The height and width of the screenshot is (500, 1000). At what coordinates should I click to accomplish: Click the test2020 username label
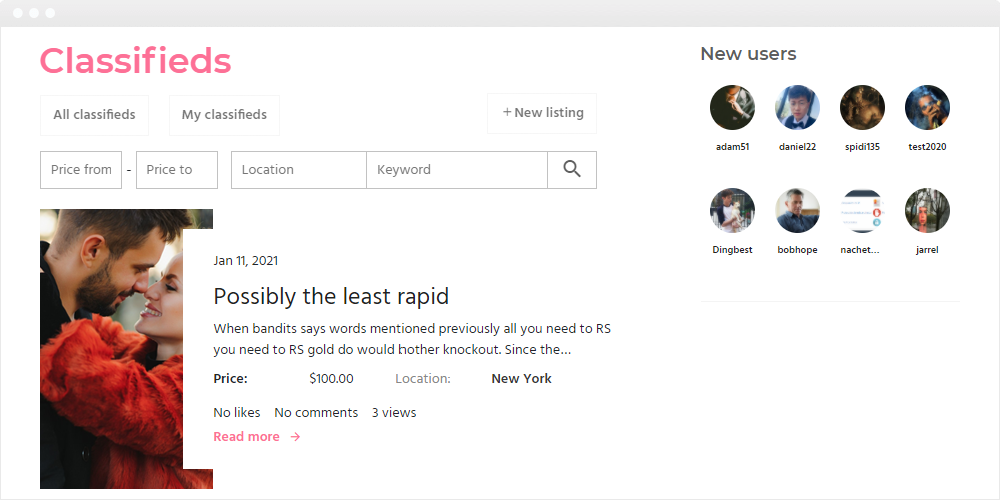click(927, 147)
